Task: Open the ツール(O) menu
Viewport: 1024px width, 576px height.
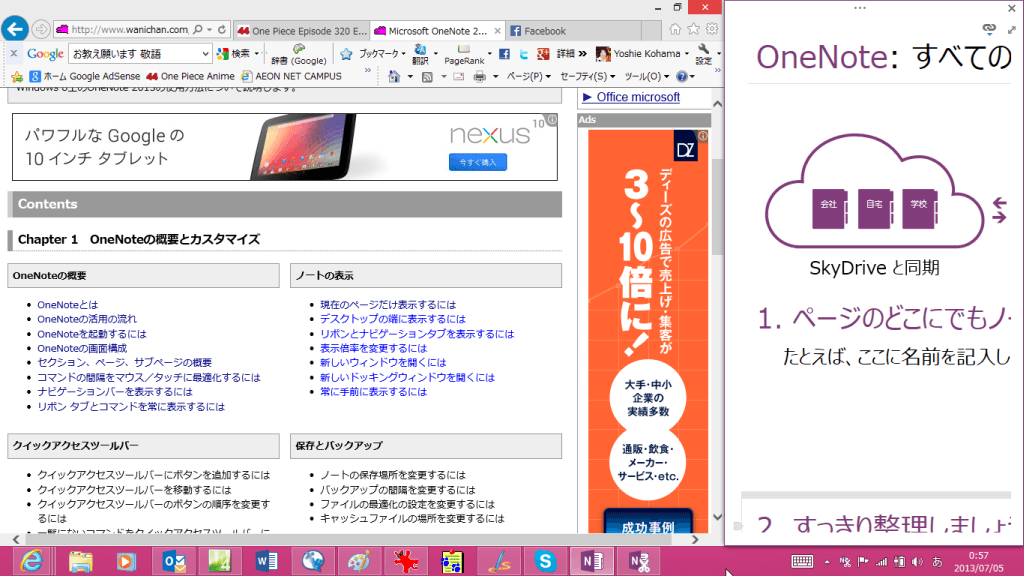Action: pos(647,76)
